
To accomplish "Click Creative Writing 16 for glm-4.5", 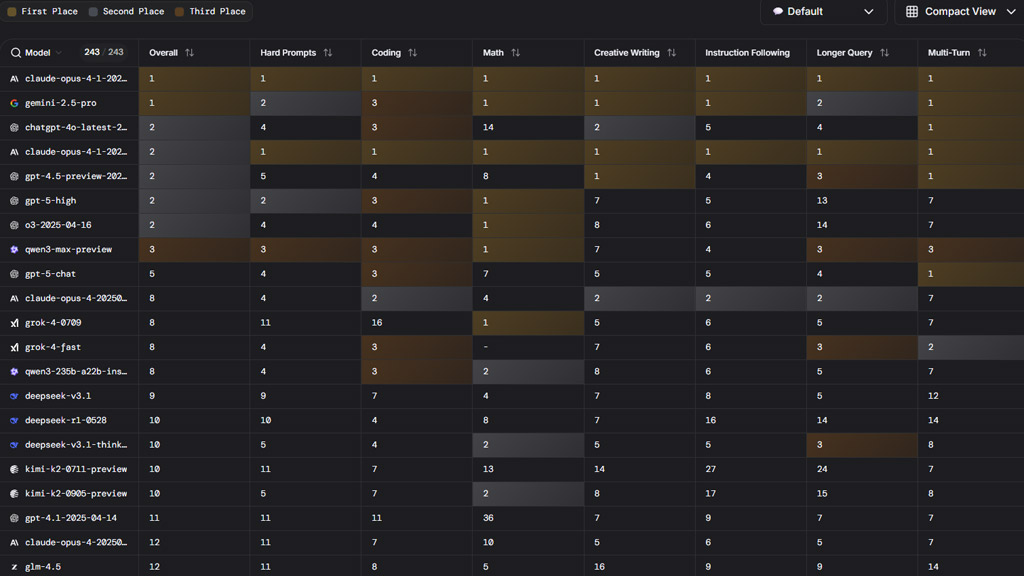I will point(600,567).
